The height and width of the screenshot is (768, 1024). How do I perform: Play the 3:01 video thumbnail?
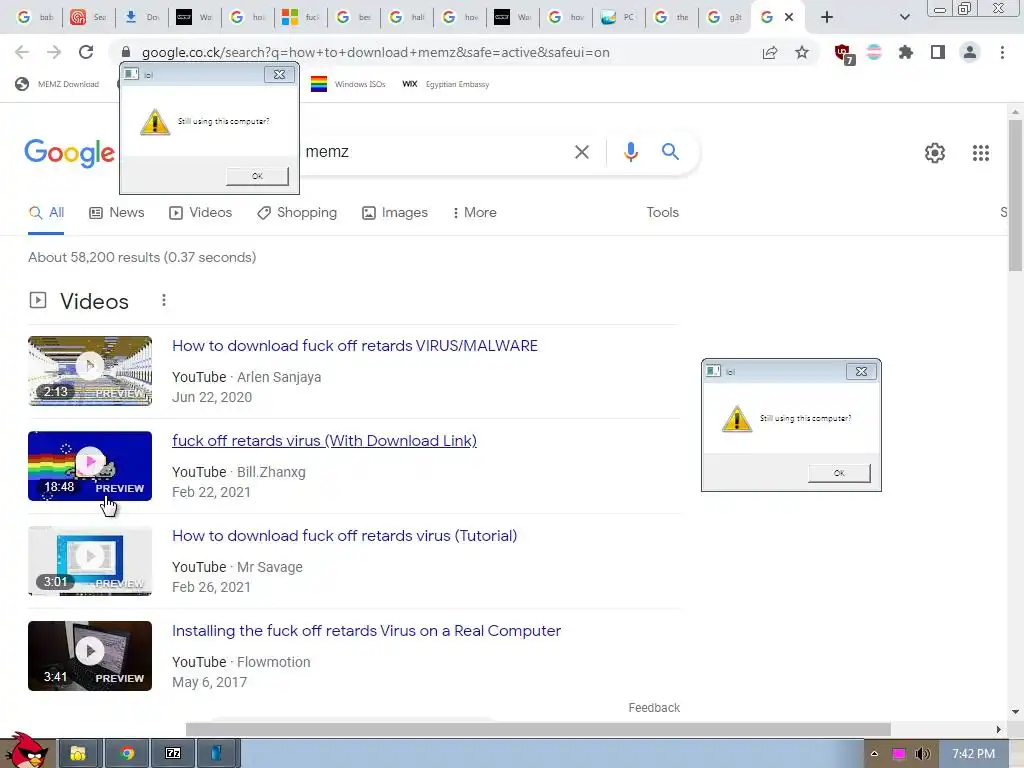click(90, 561)
